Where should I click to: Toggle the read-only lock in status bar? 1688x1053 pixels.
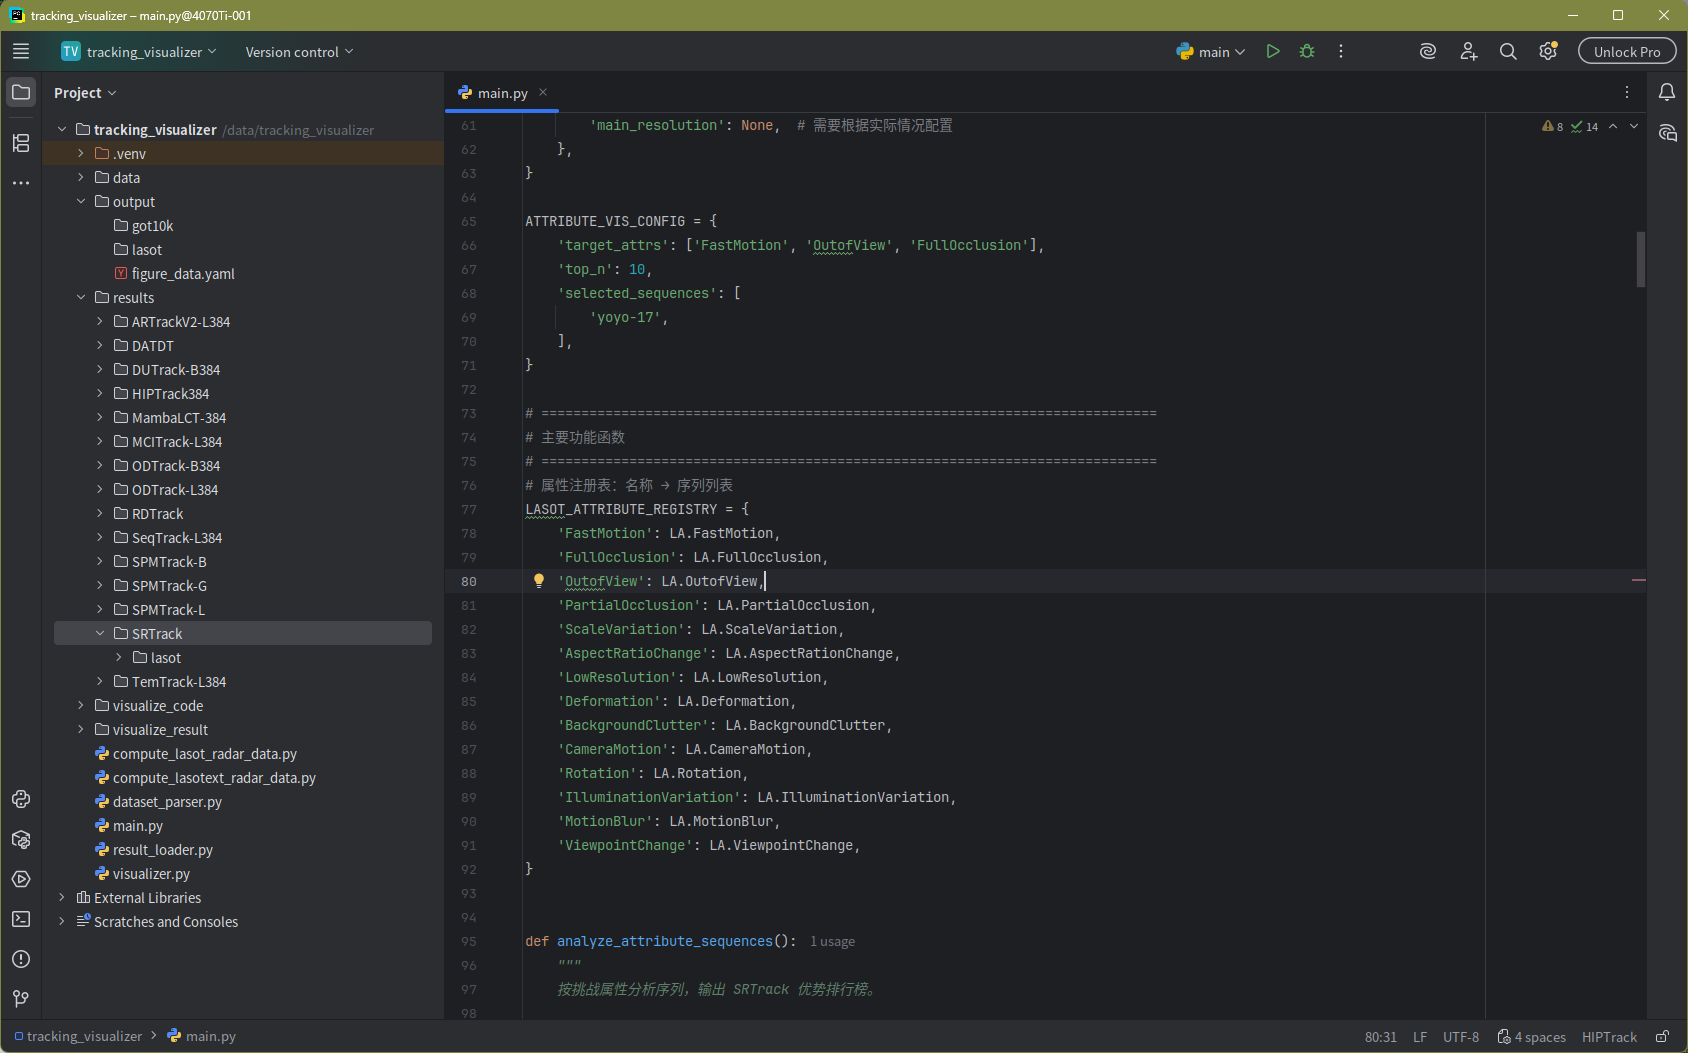pos(1662,1037)
